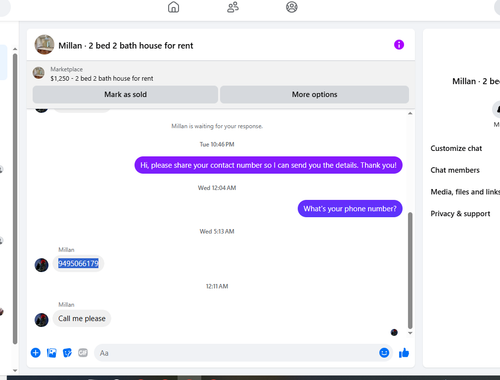Click Millan's avatar beside Call me please
The image size is (500, 380).
click(x=42, y=320)
